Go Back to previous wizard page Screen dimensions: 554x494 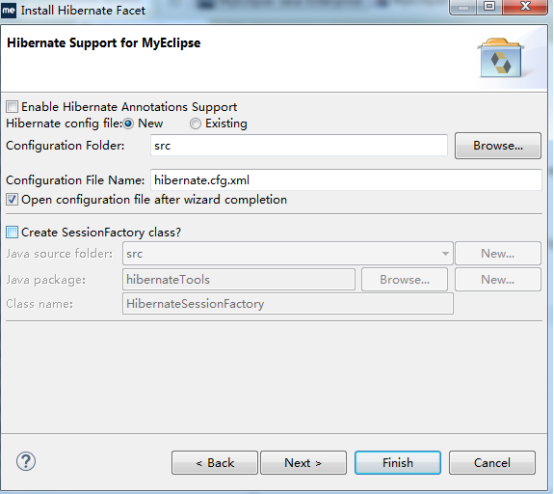click(x=214, y=463)
